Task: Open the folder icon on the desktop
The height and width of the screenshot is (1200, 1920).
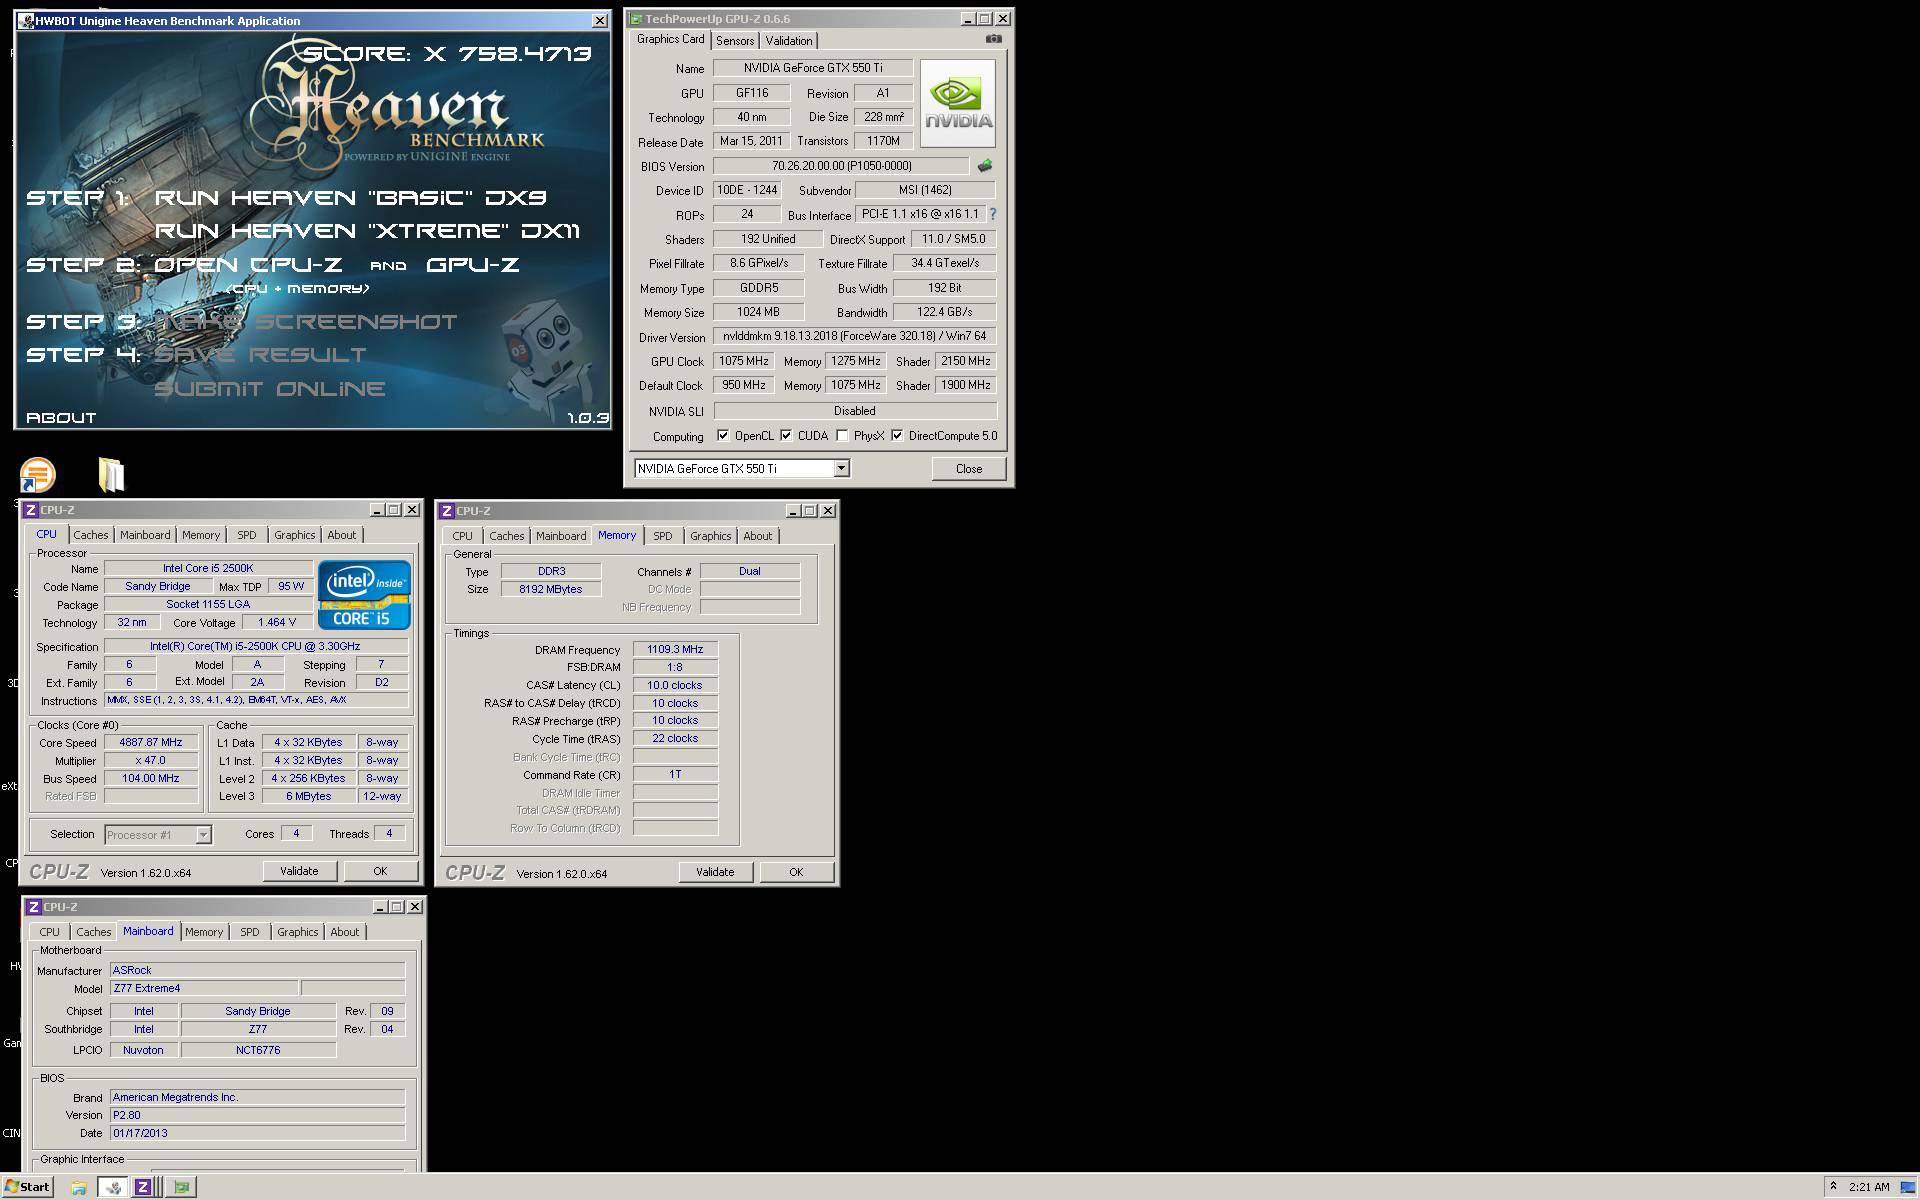Action: pyautogui.click(x=111, y=475)
